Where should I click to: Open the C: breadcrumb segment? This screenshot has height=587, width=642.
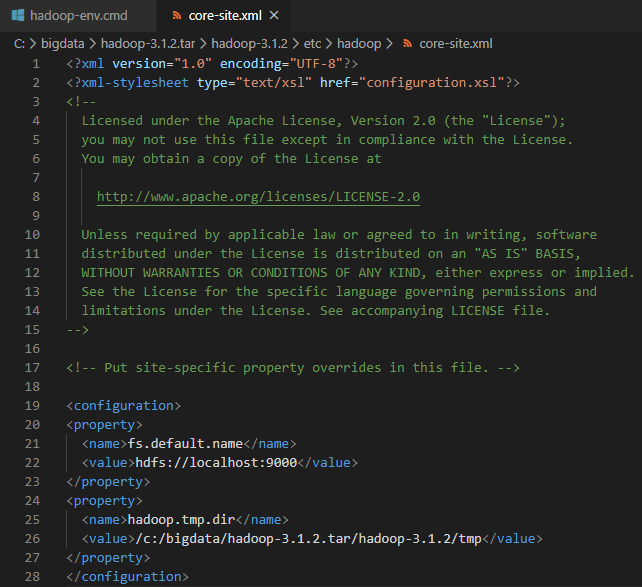point(19,43)
